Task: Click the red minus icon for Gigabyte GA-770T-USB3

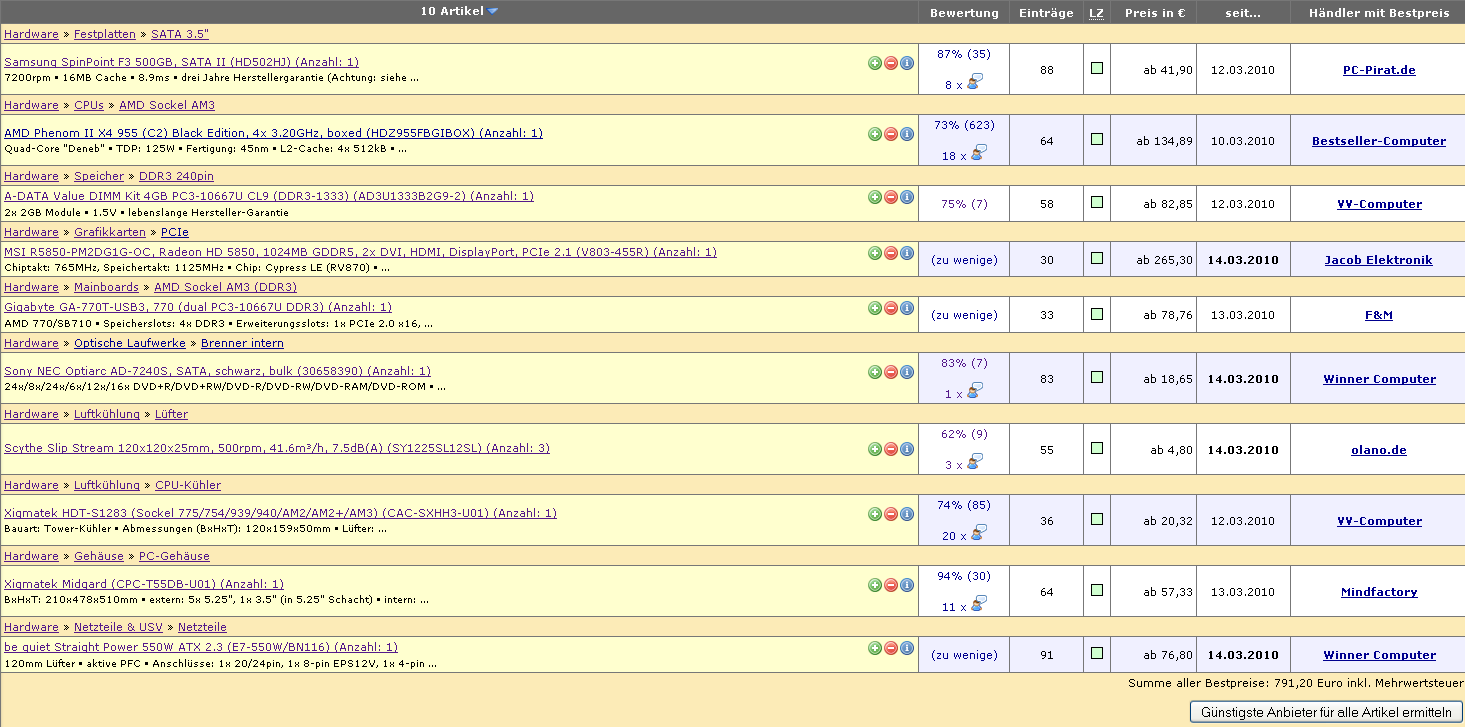Action: [891, 308]
